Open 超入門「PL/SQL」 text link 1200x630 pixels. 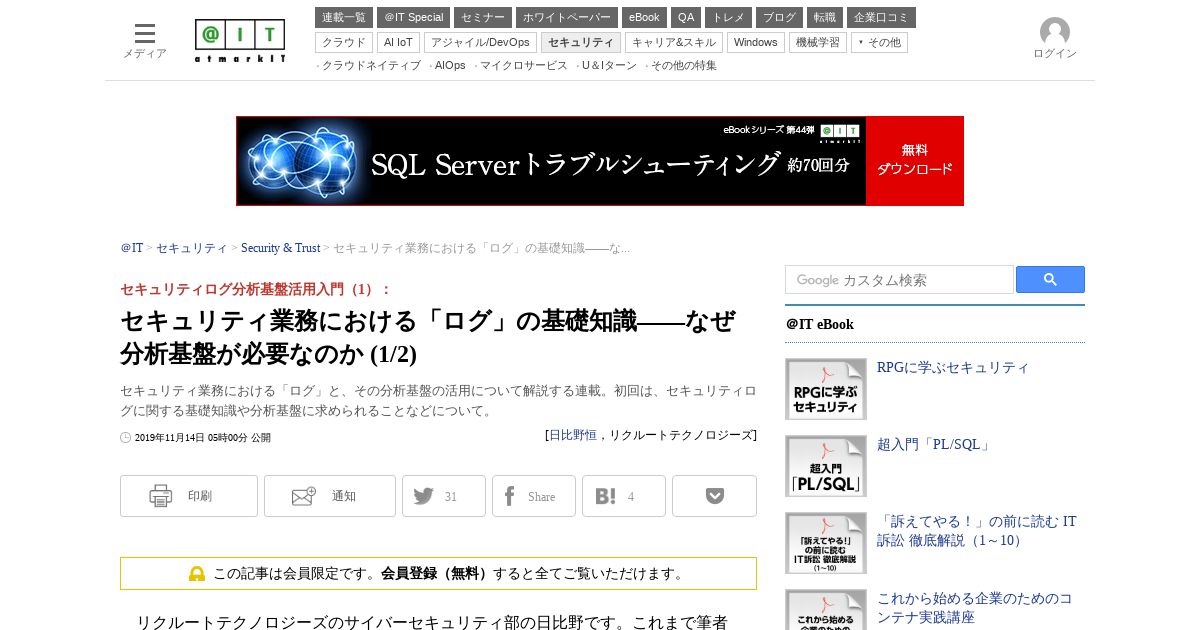pyautogui.click(x=935, y=445)
